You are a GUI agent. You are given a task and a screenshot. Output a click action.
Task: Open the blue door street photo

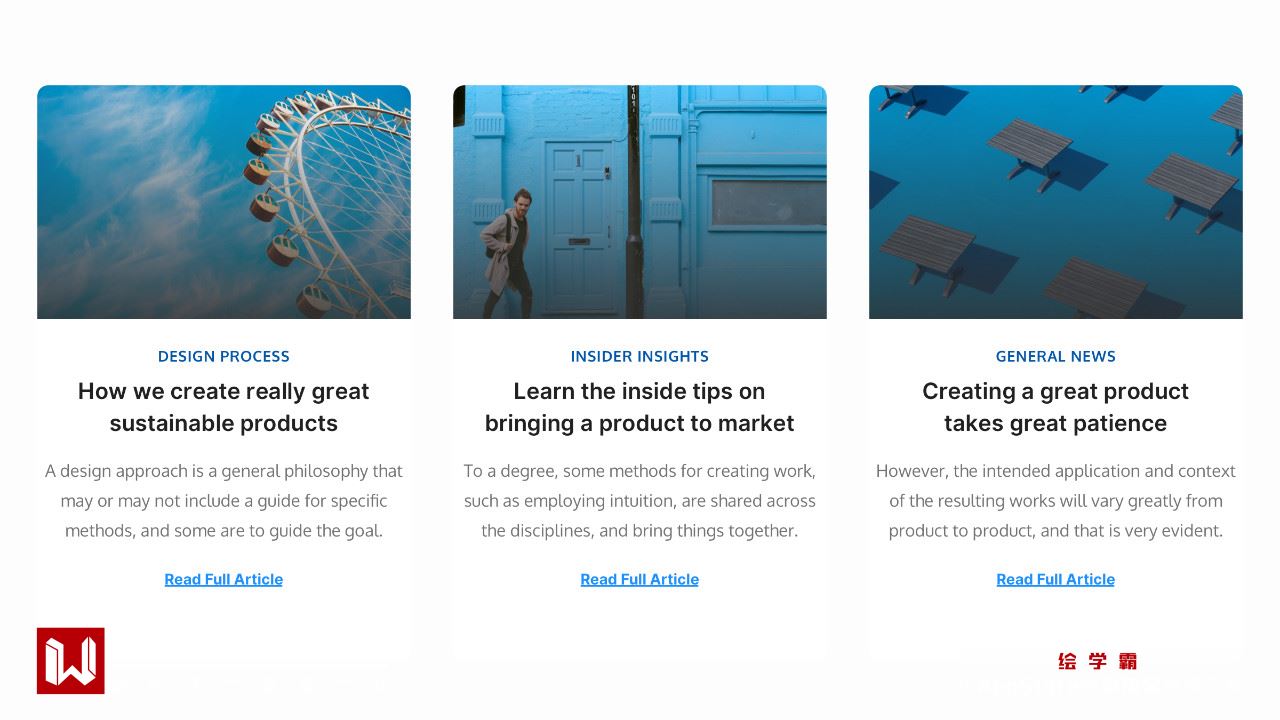point(640,202)
